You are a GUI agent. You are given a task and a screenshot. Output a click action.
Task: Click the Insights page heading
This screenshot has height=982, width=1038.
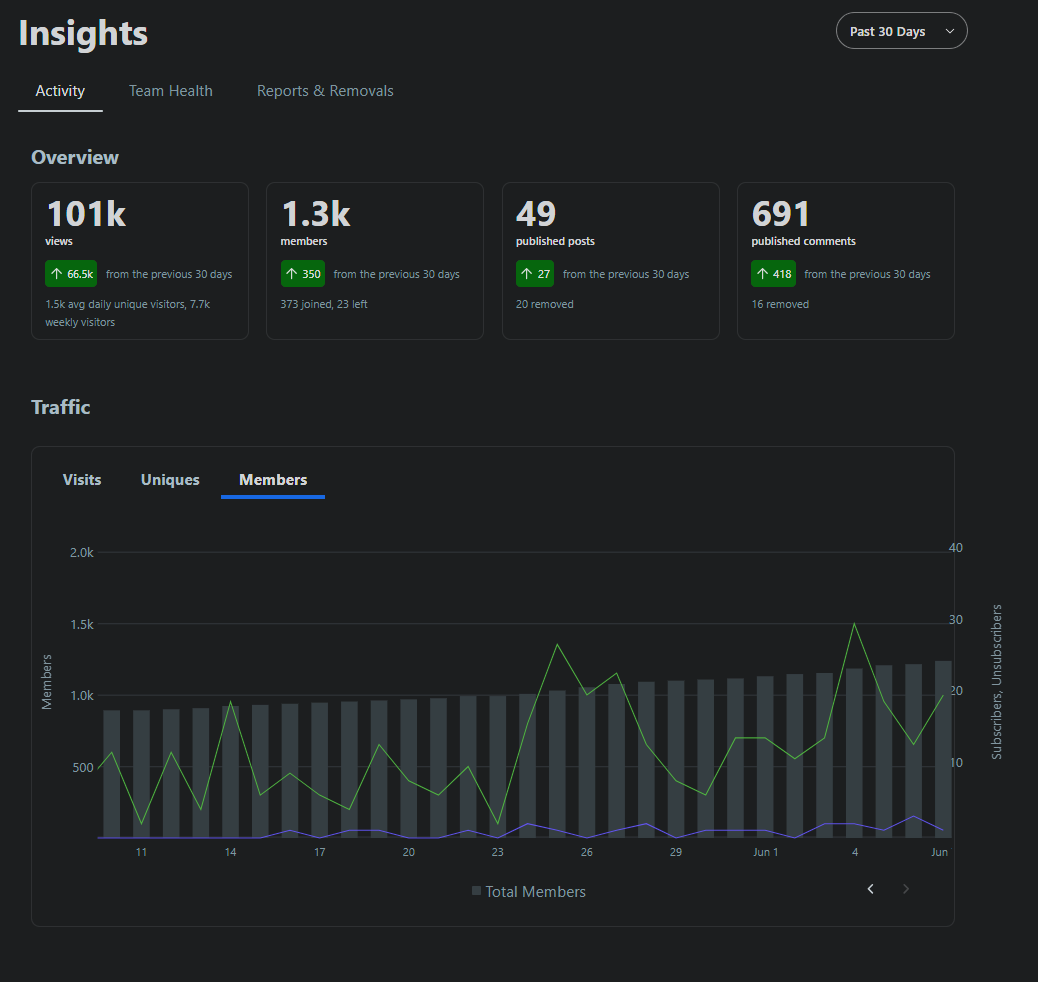coord(83,32)
